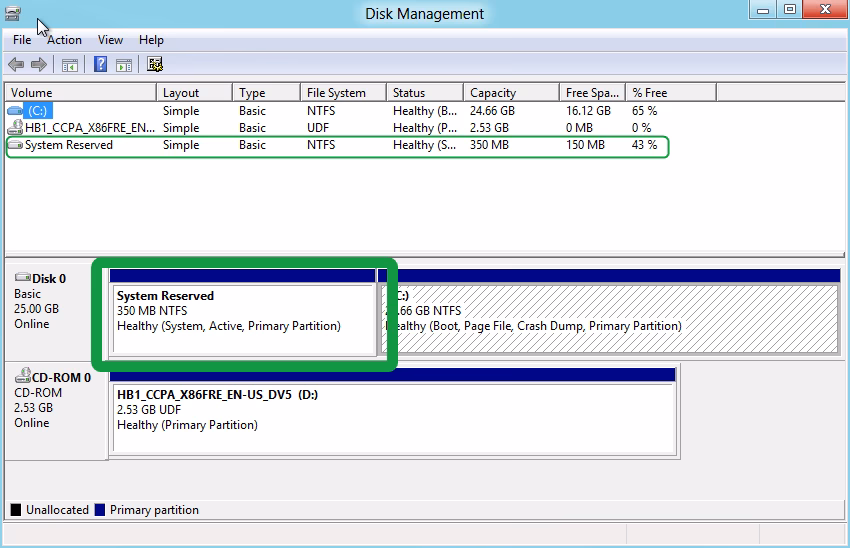Viewport: 850px width, 548px height.
Task: Click the black Unallocated legend swatch
Action: point(16,510)
